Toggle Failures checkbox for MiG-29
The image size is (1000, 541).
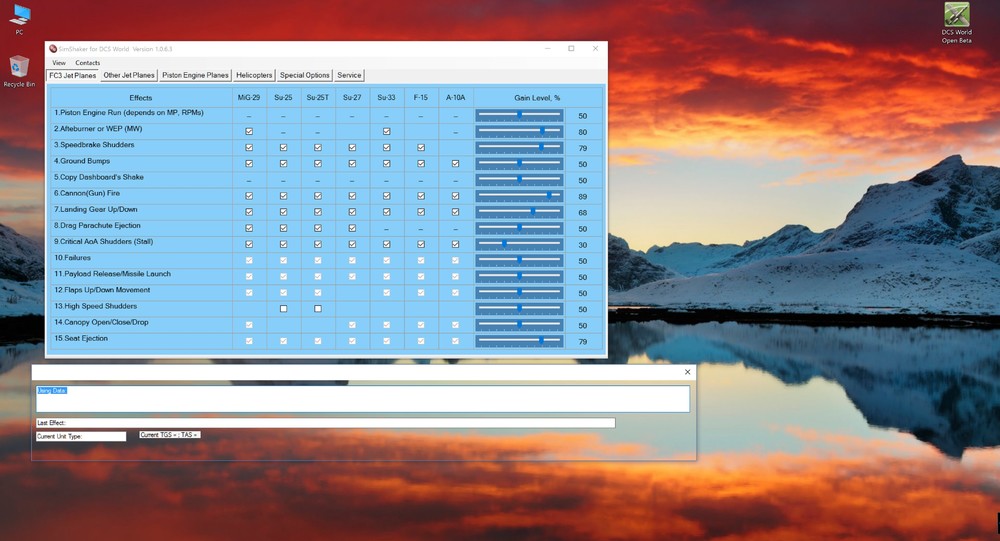tap(249, 260)
